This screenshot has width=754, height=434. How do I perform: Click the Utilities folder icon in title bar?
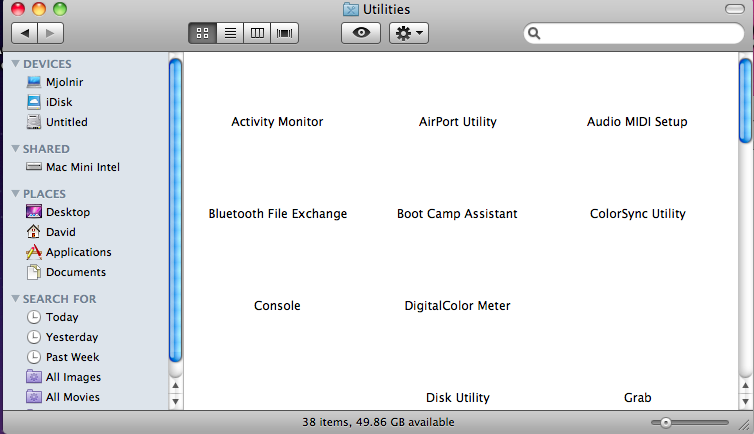[x=351, y=9]
